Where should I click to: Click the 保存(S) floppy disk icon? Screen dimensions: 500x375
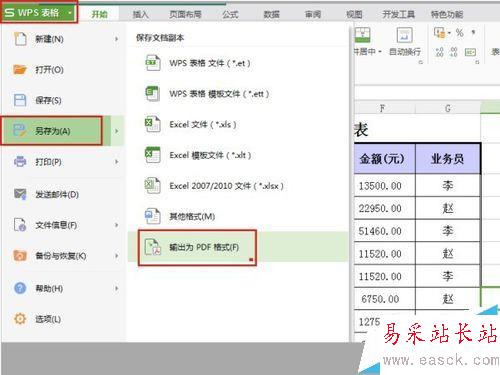[x=20, y=100]
